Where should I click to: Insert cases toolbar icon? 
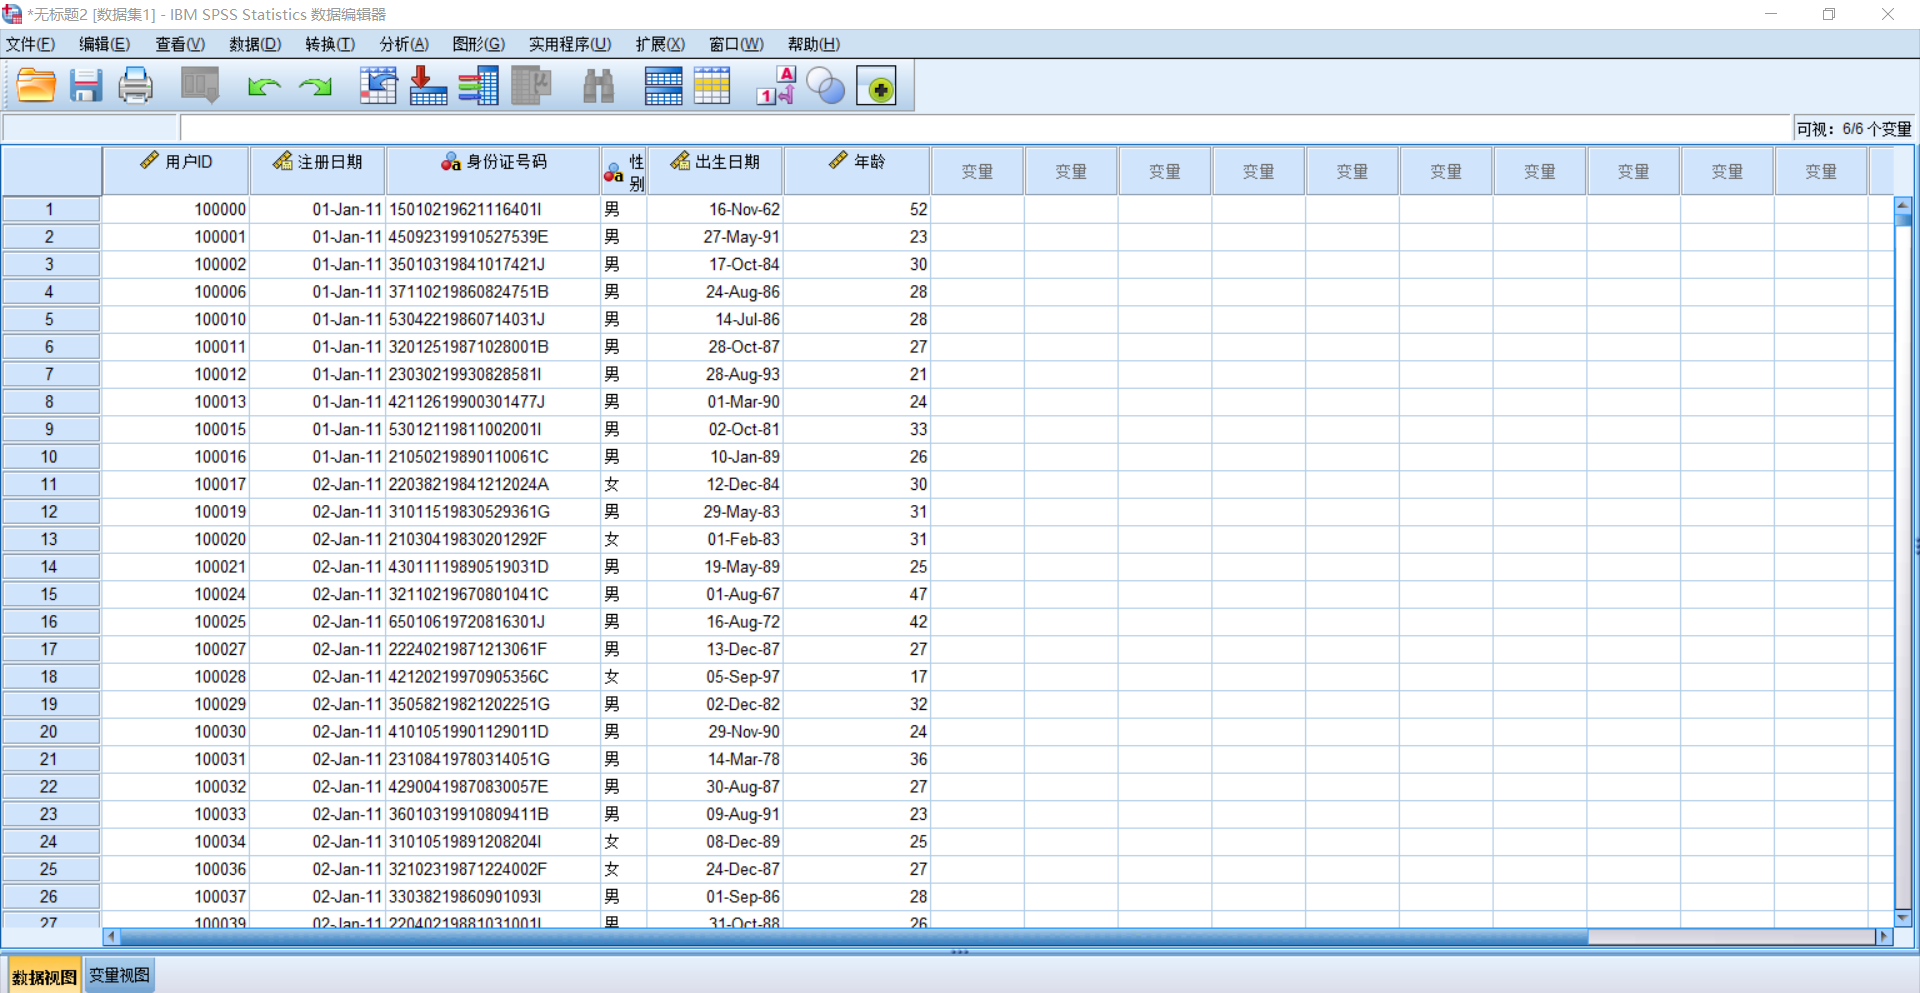[x=663, y=86]
